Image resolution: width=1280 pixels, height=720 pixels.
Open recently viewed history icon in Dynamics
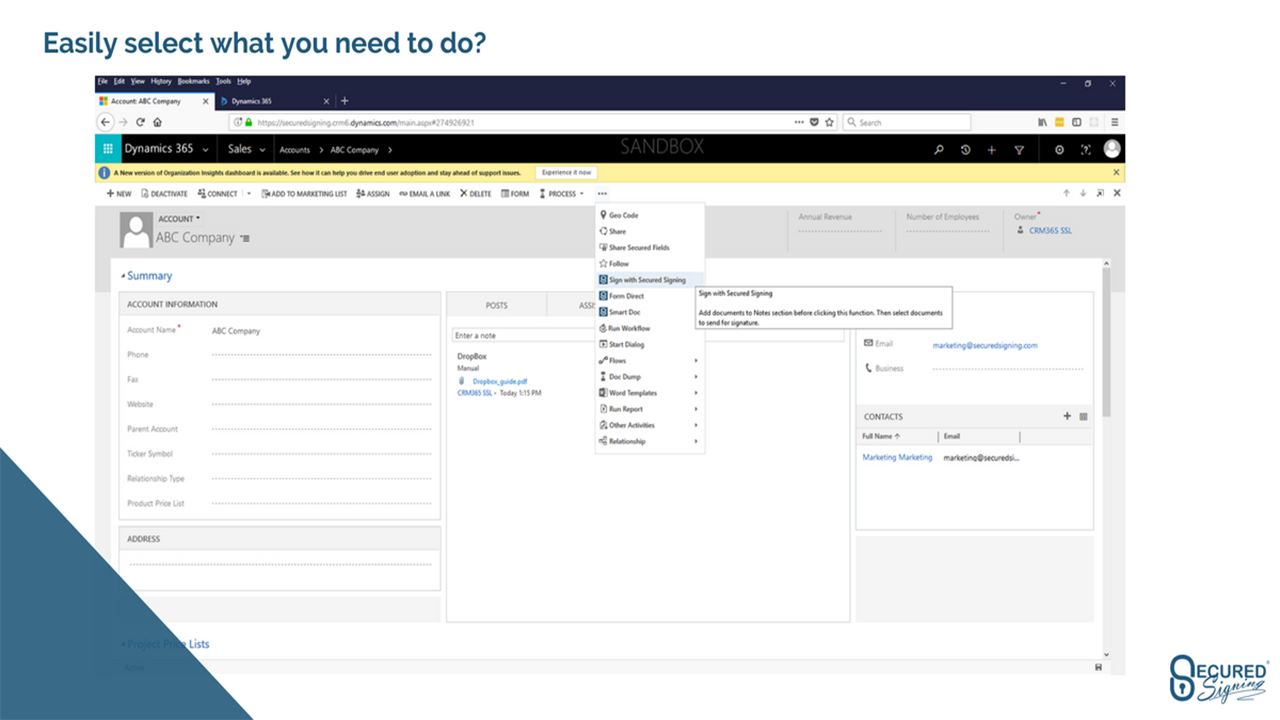966,149
